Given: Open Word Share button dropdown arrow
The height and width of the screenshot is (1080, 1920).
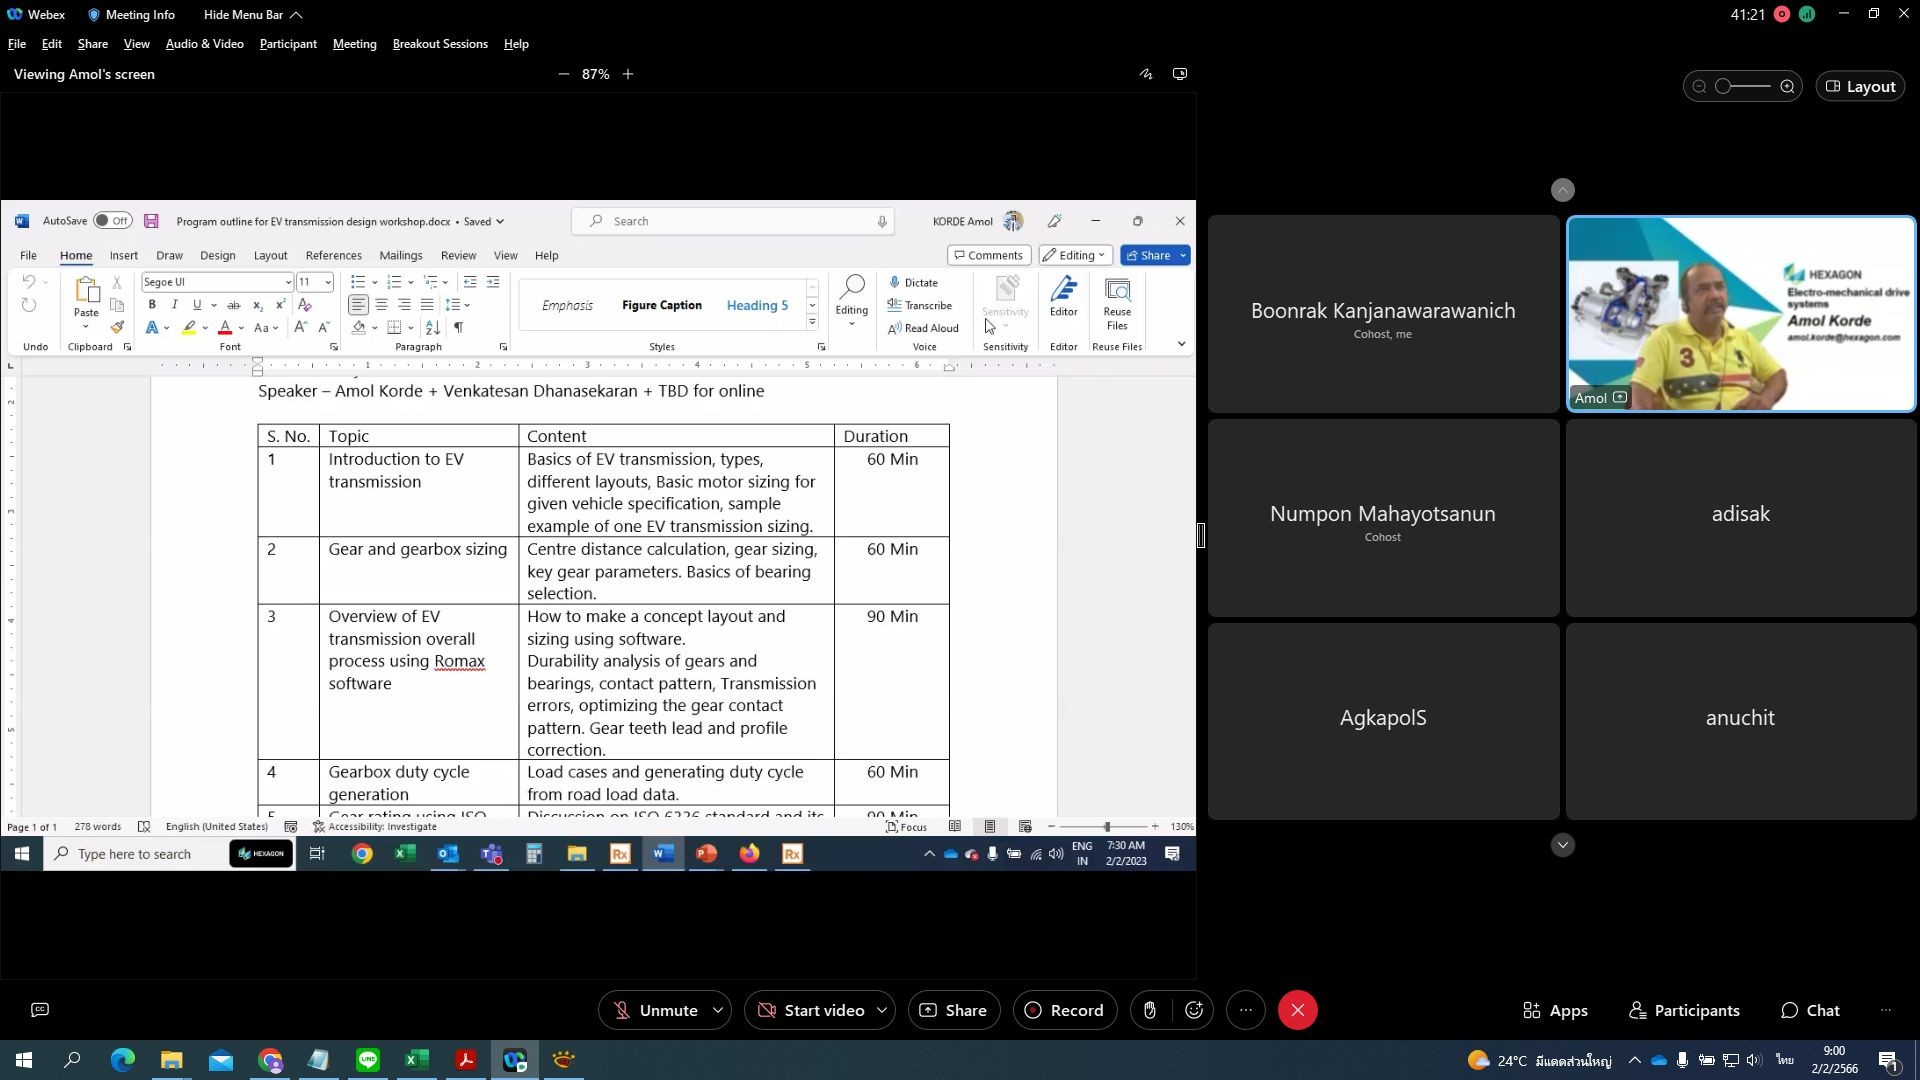Looking at the screenshot, I should pyautogui.click(x=1183, y=255).
